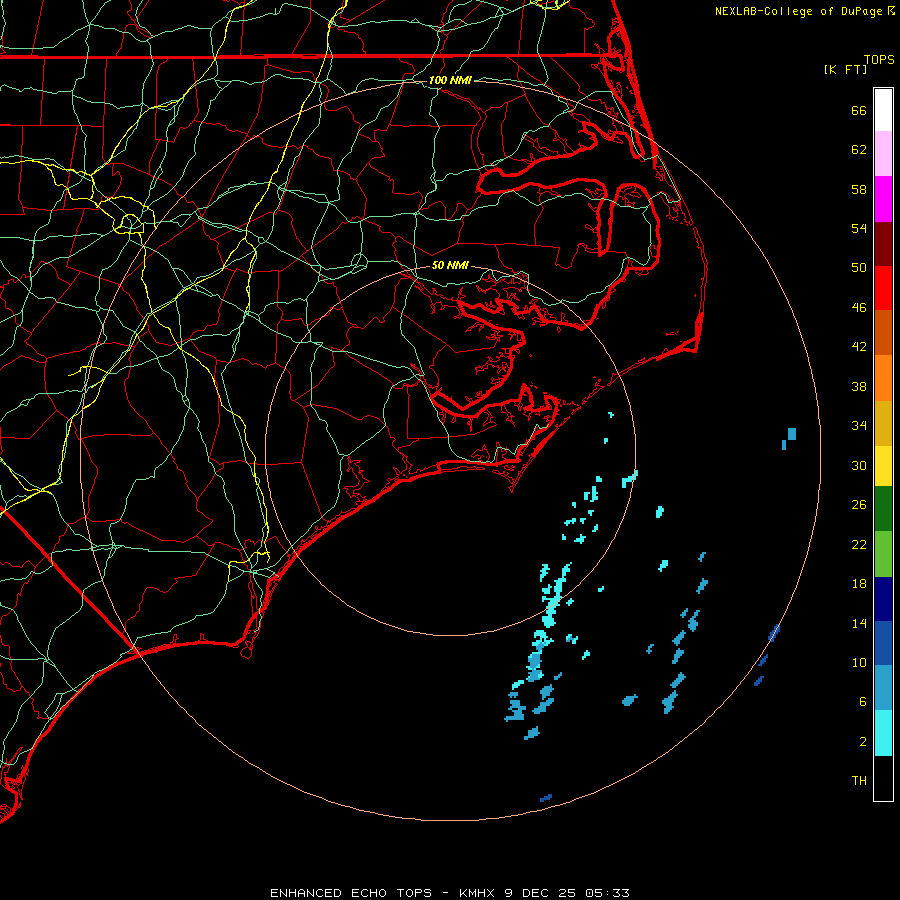Click the ENHANCED ECHO TOPS caption text
The image size is (900, 900).
coord(351,893)
